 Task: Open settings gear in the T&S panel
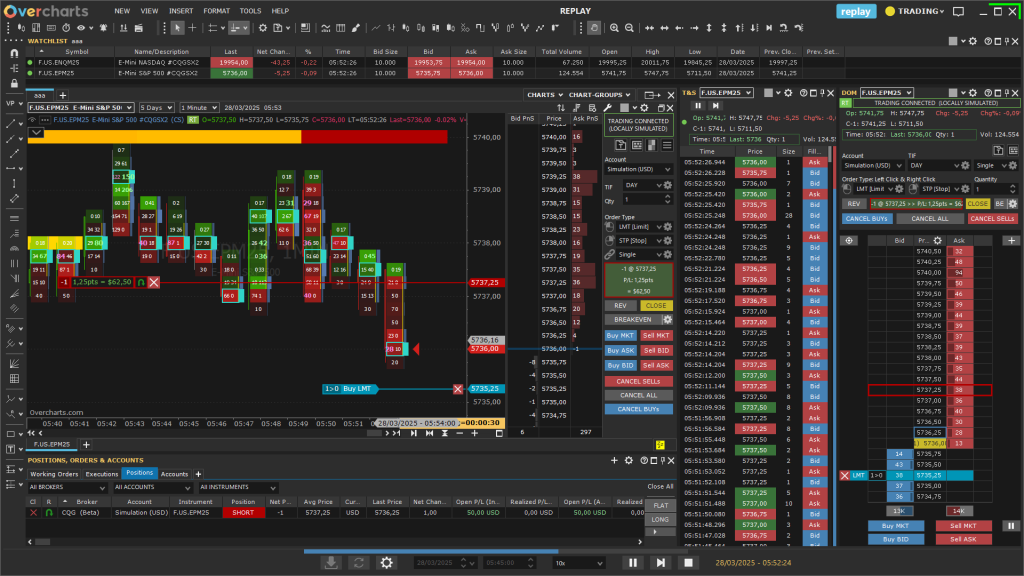[x=788, y=93]
